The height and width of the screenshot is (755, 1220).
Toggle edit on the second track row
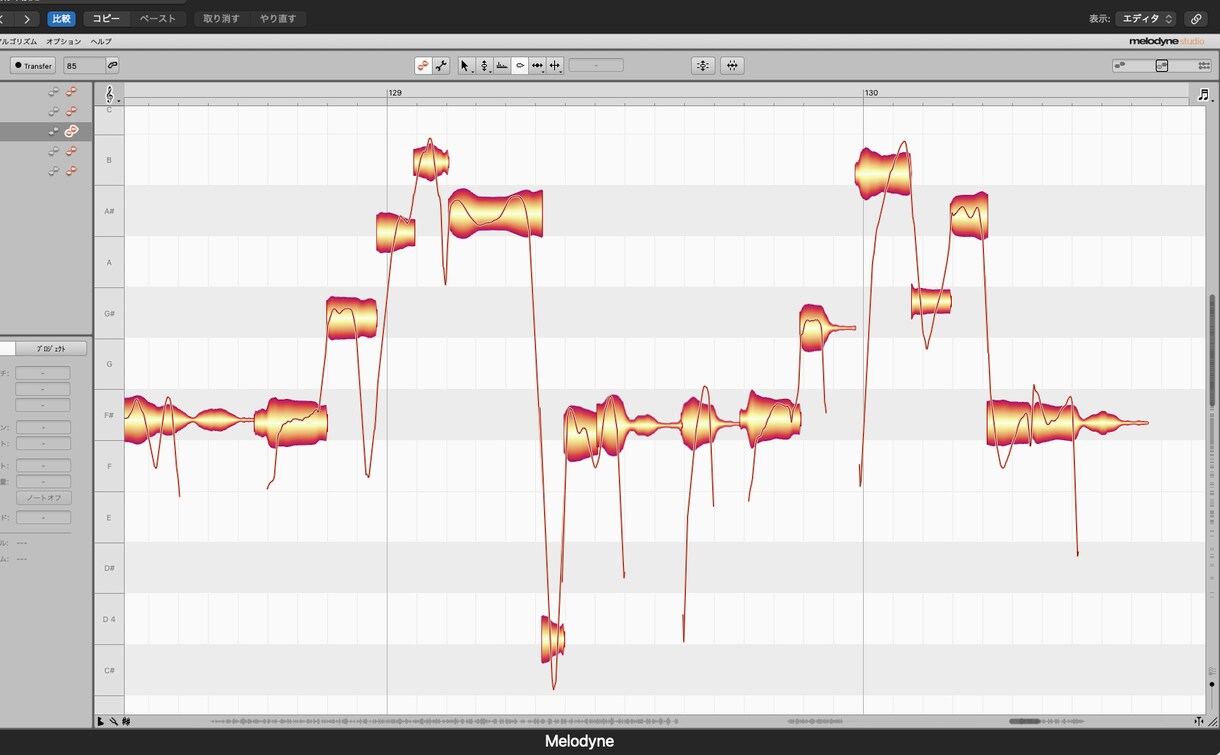pyautogui.click(x=71, y=111)
